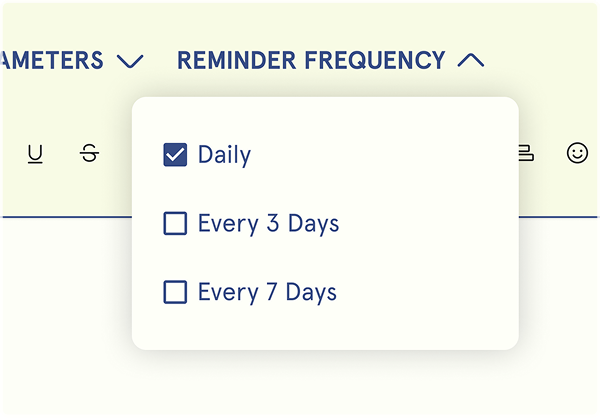
Task: Click the Reminder Frequency heading text
Action: (311, 61)
